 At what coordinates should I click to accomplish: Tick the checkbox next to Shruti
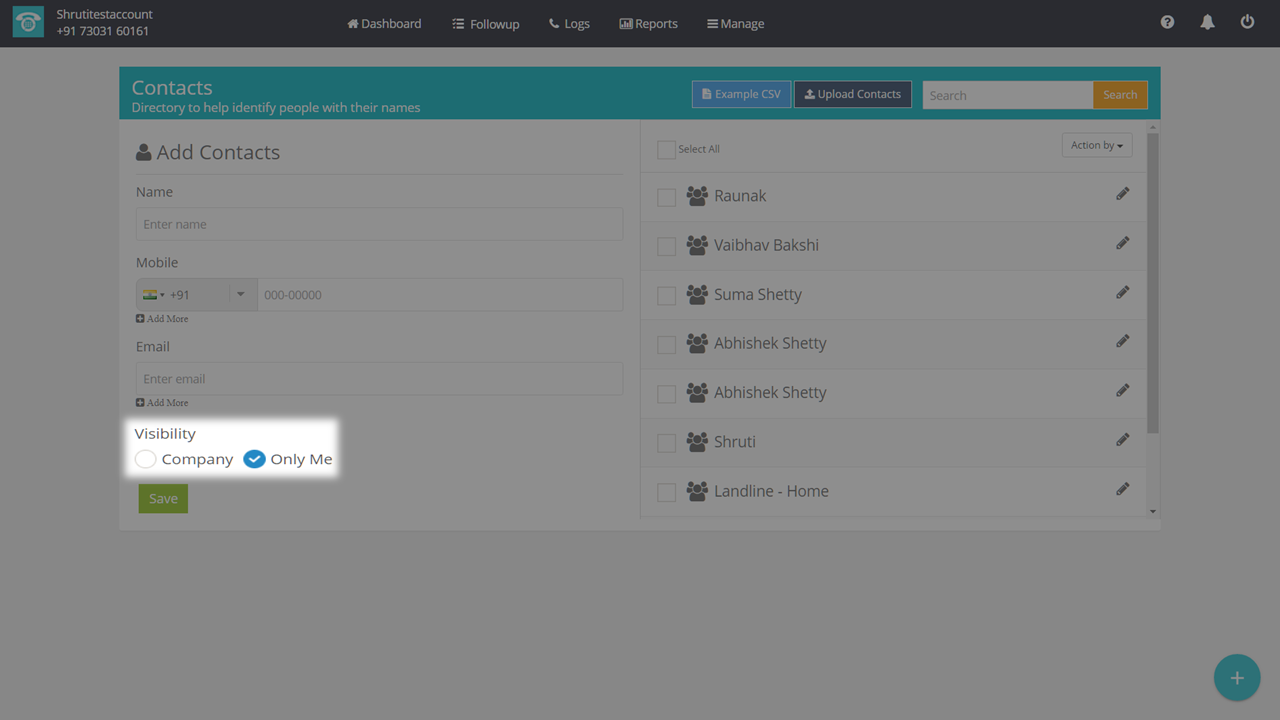[x=666, y=443]
